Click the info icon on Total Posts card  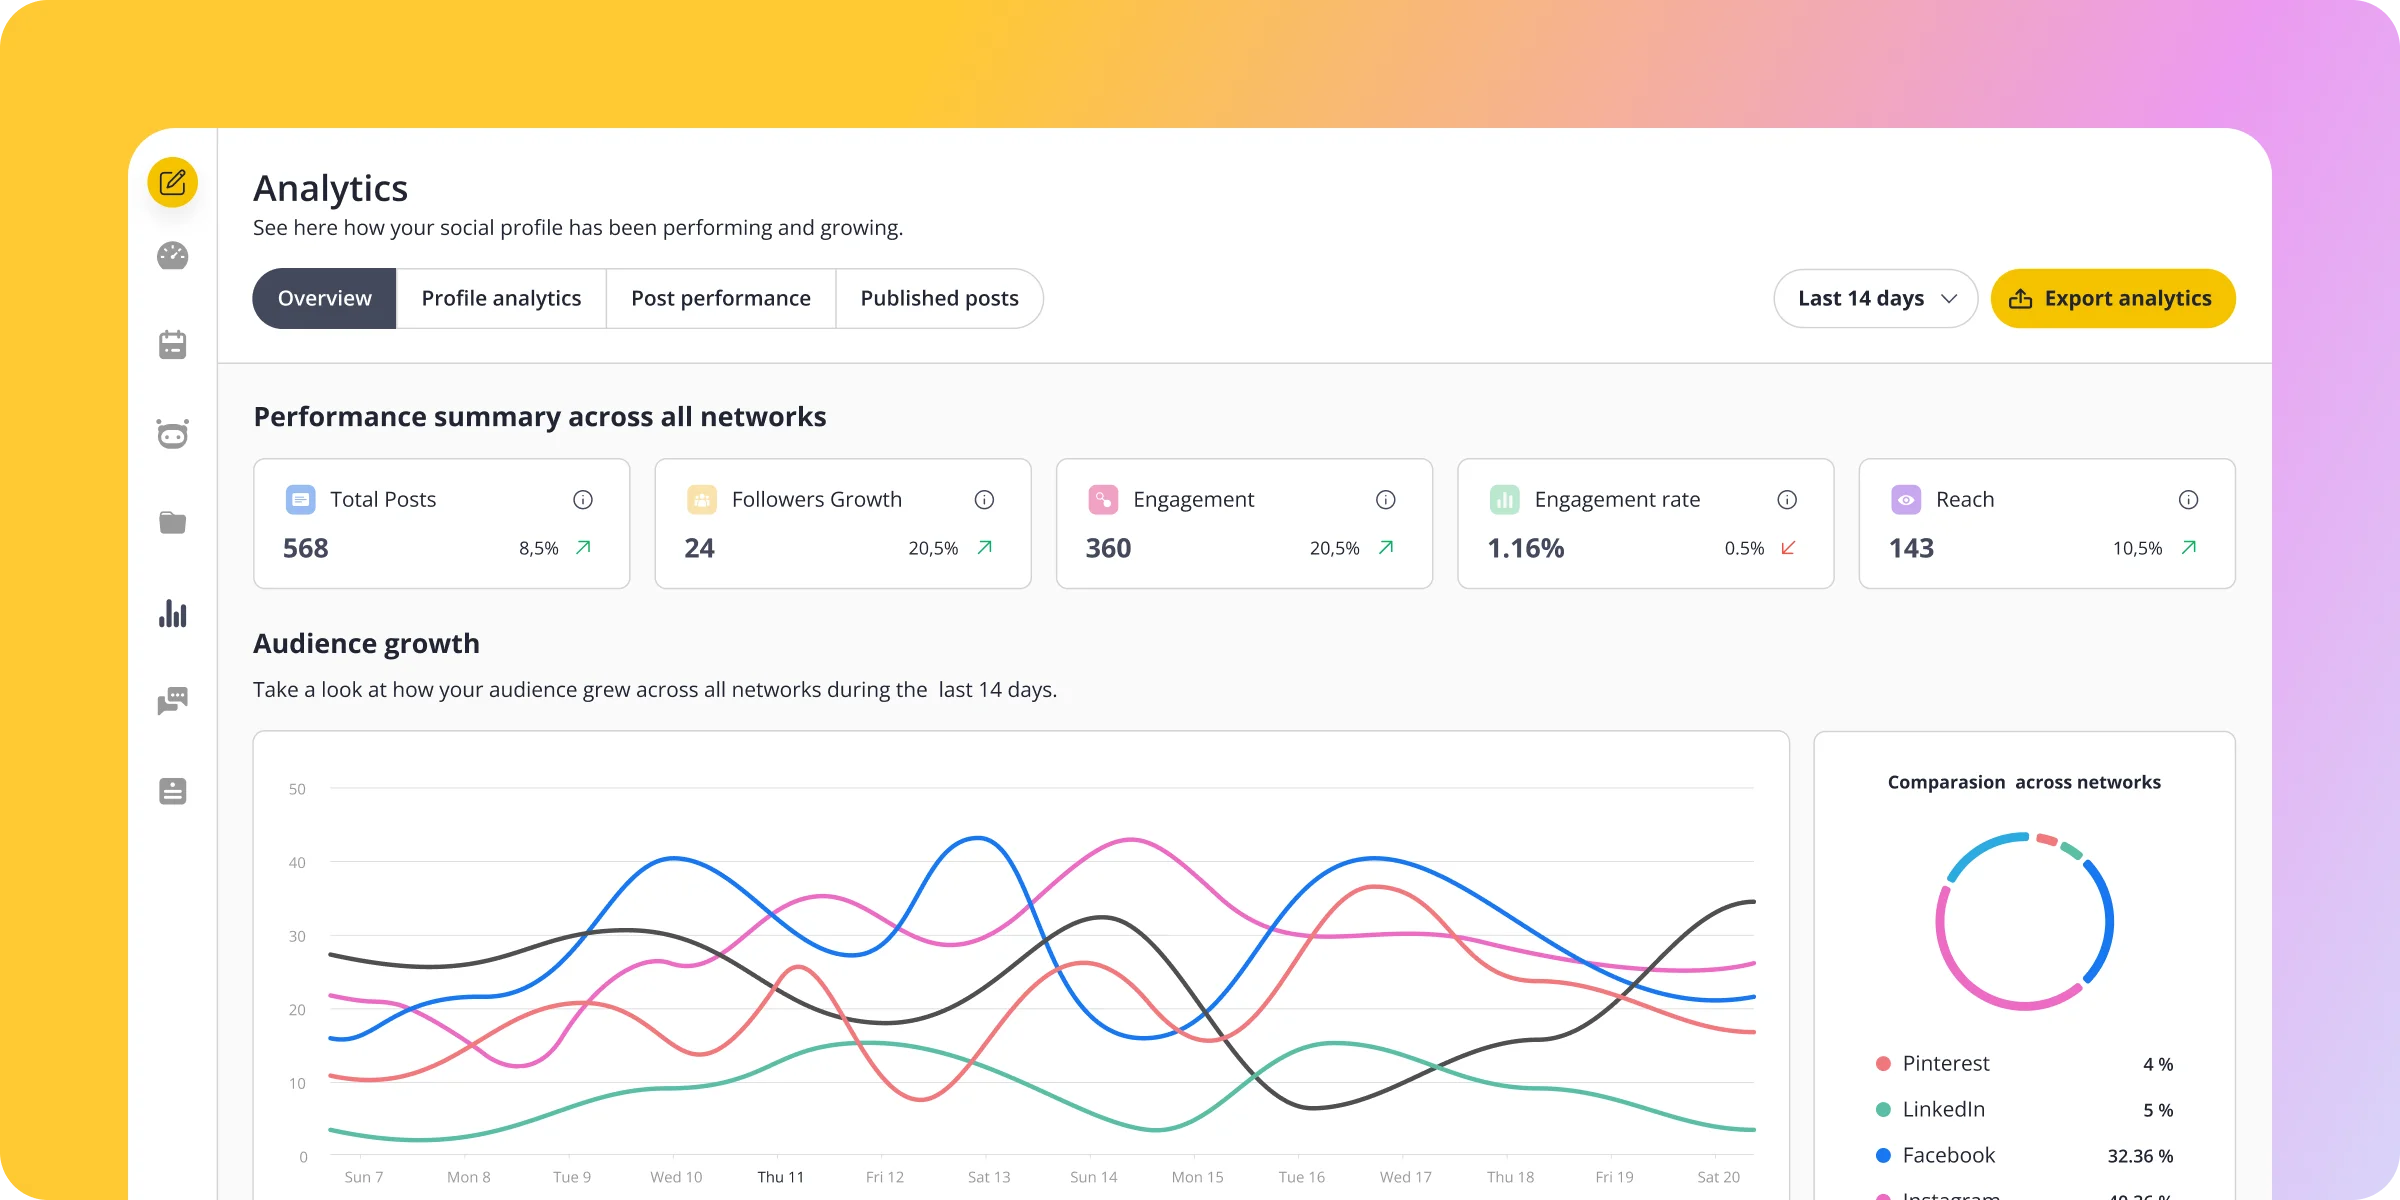coord(583,499)
